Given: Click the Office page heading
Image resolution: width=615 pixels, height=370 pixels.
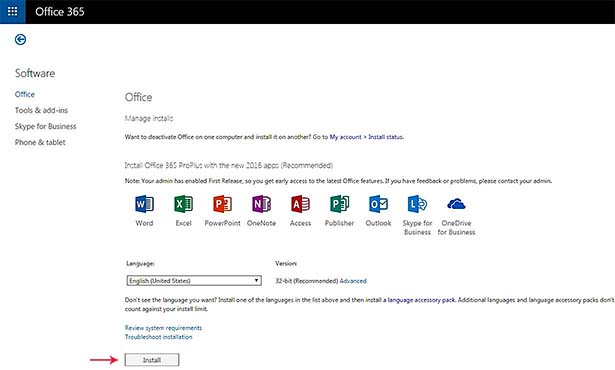Looking at the screenshot, I should pyautogui.click(x=138, y=97).
